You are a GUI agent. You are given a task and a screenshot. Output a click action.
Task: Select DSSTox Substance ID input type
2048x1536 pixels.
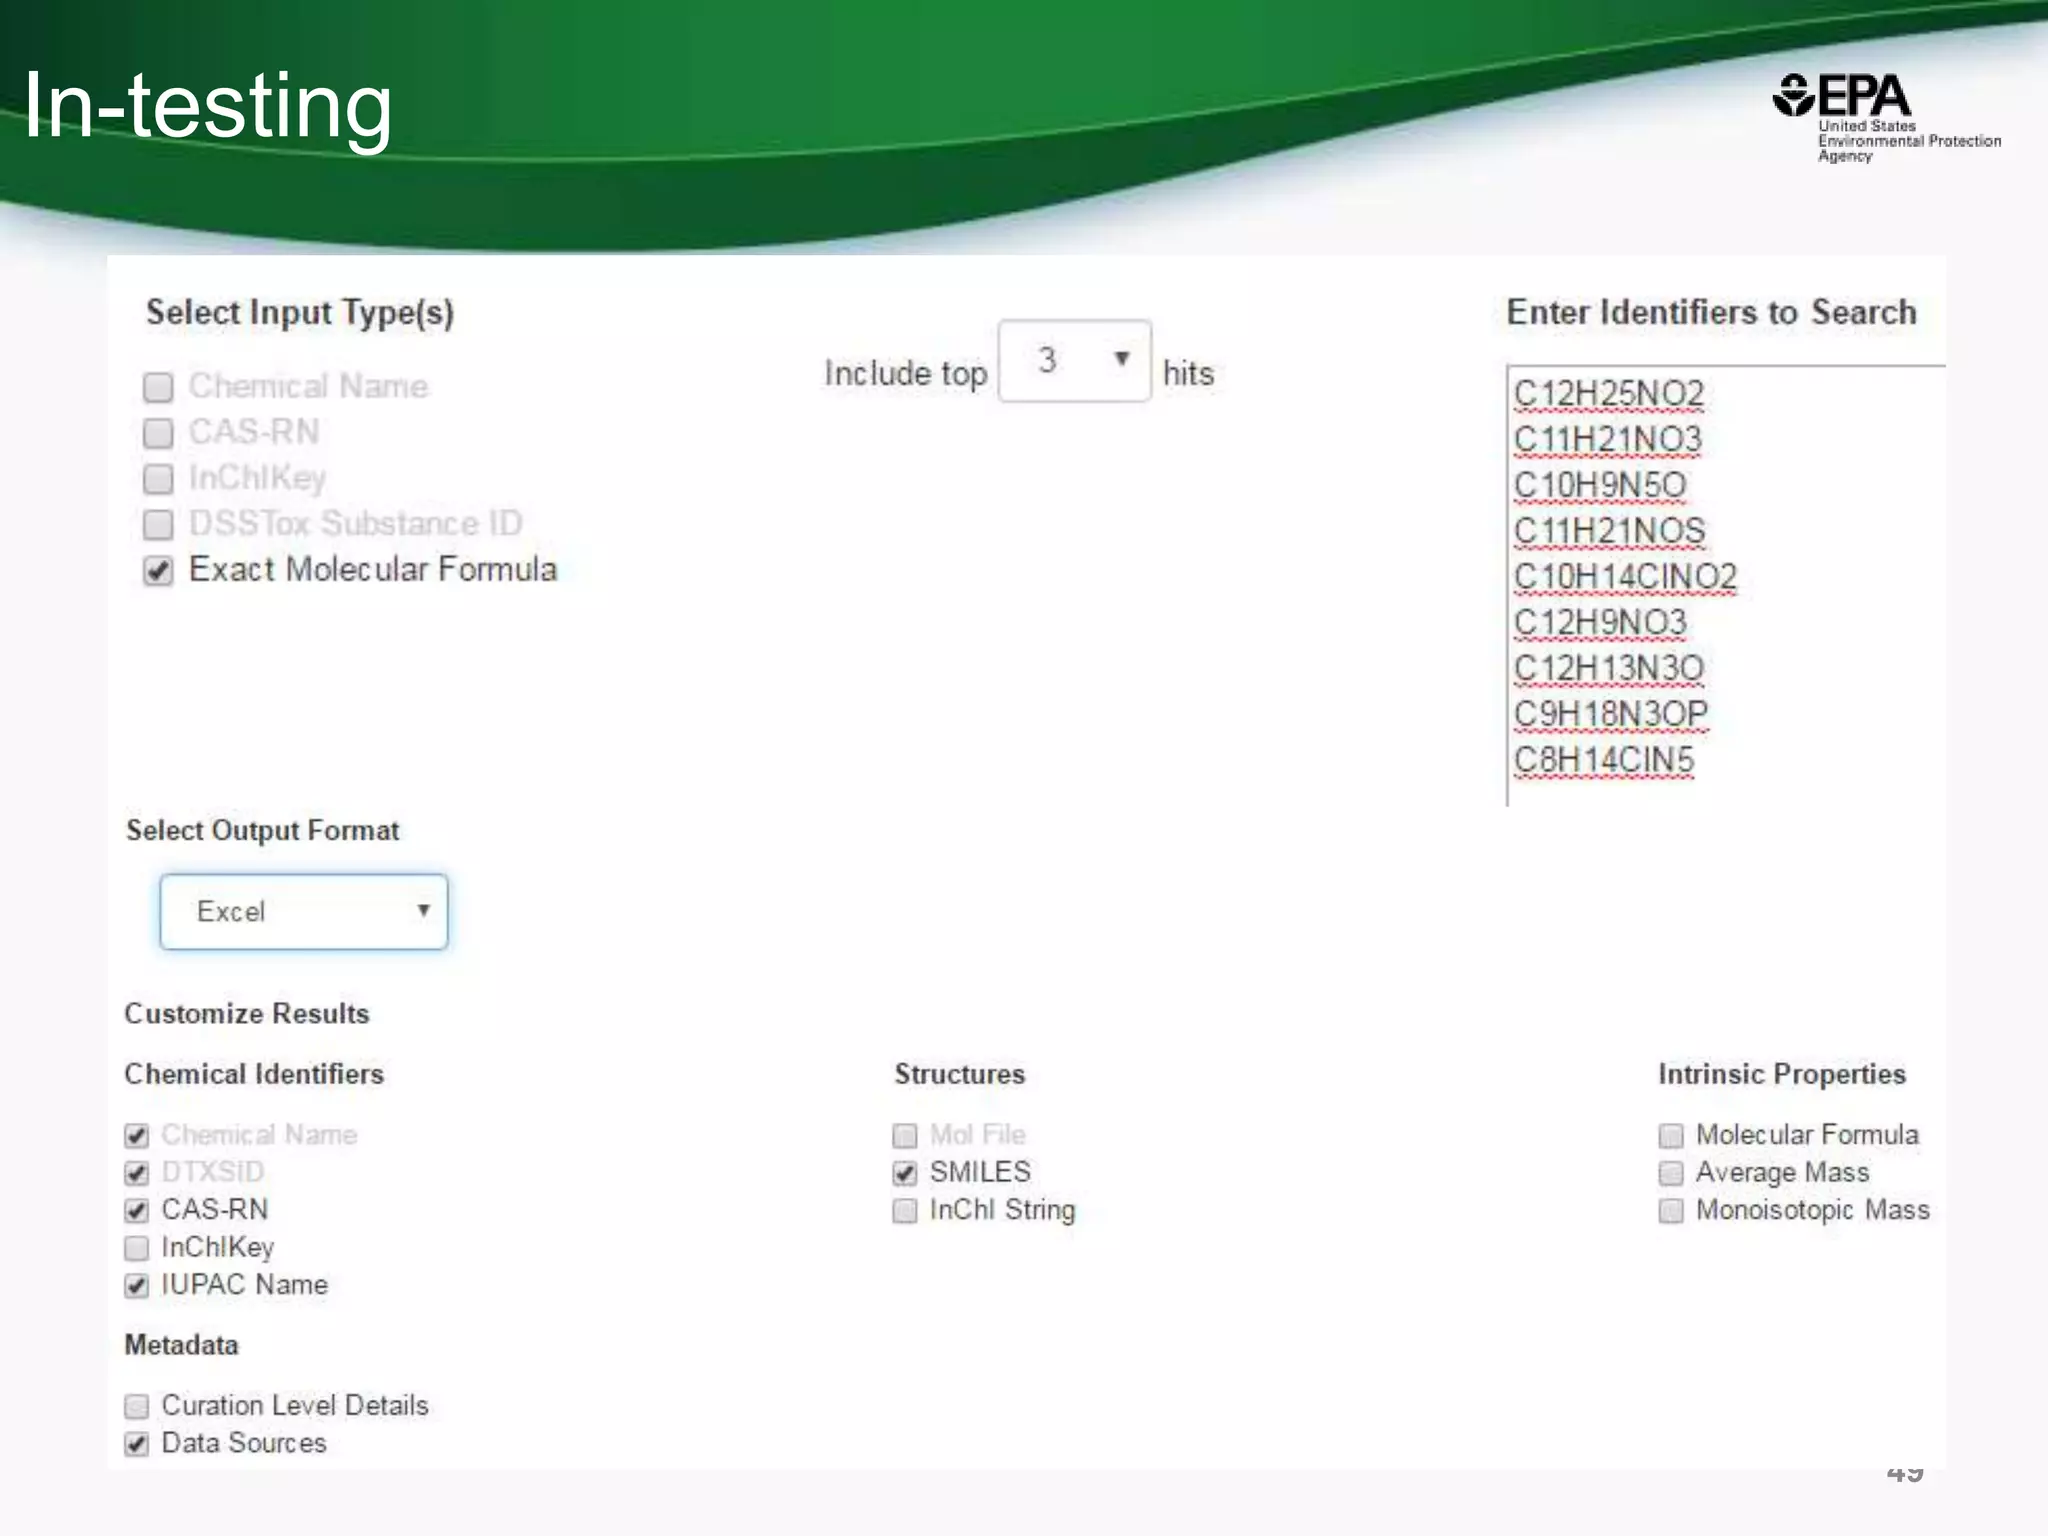pyautogui.click(x=158, y=524)
